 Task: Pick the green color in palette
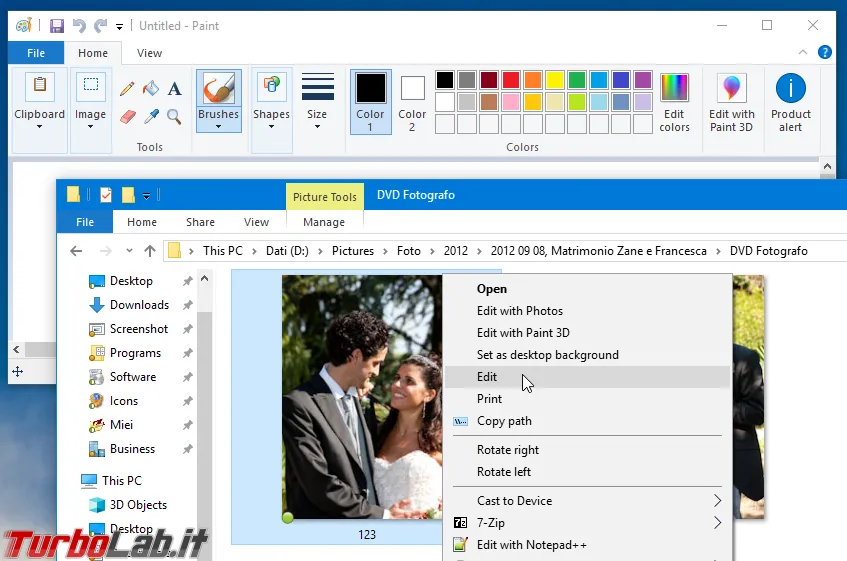(x=577, y=80)
